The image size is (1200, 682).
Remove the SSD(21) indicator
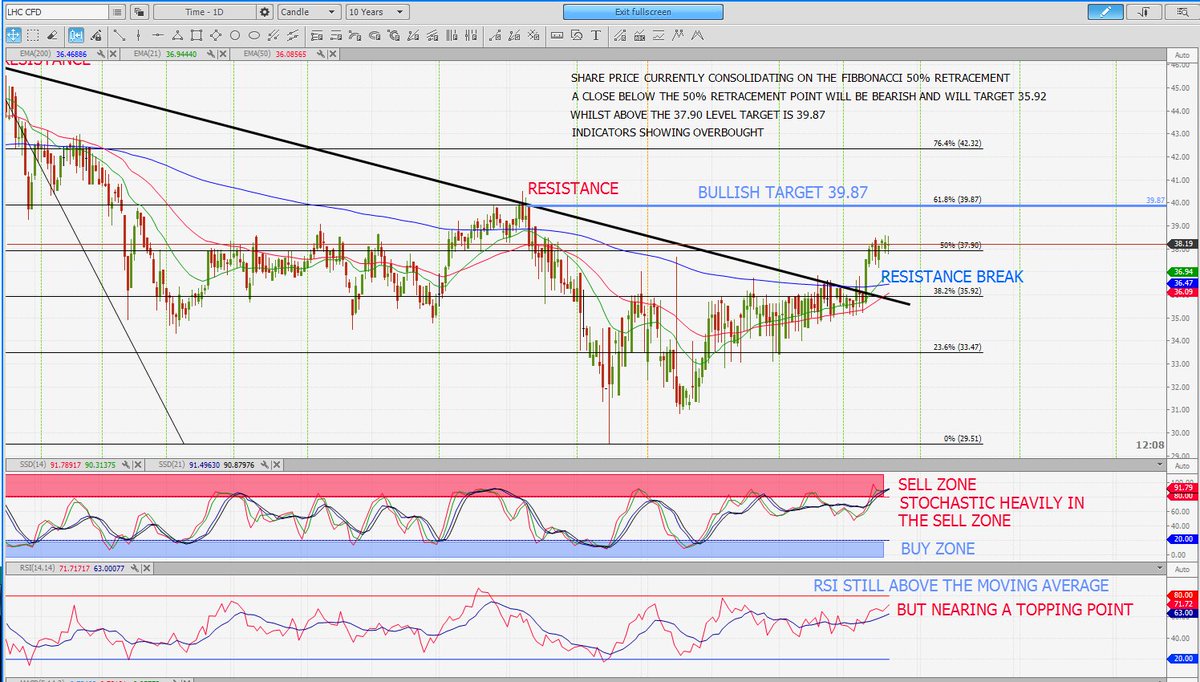coord(277,465)
